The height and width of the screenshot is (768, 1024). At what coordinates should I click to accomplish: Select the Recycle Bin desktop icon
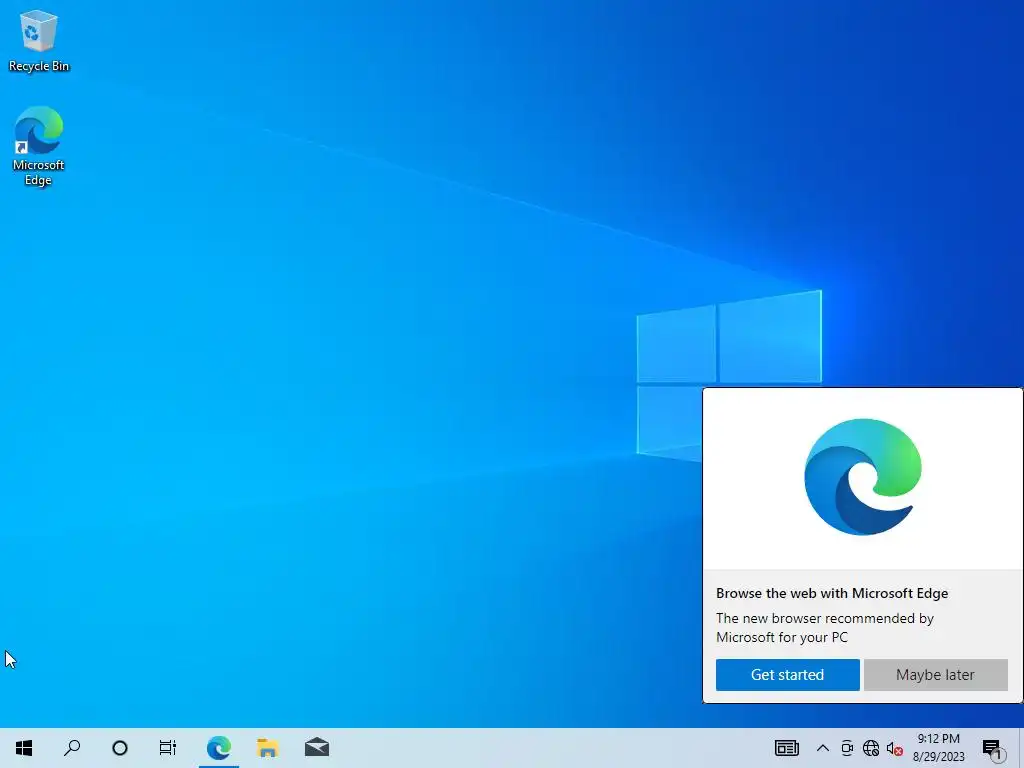[x=39, y=40]
